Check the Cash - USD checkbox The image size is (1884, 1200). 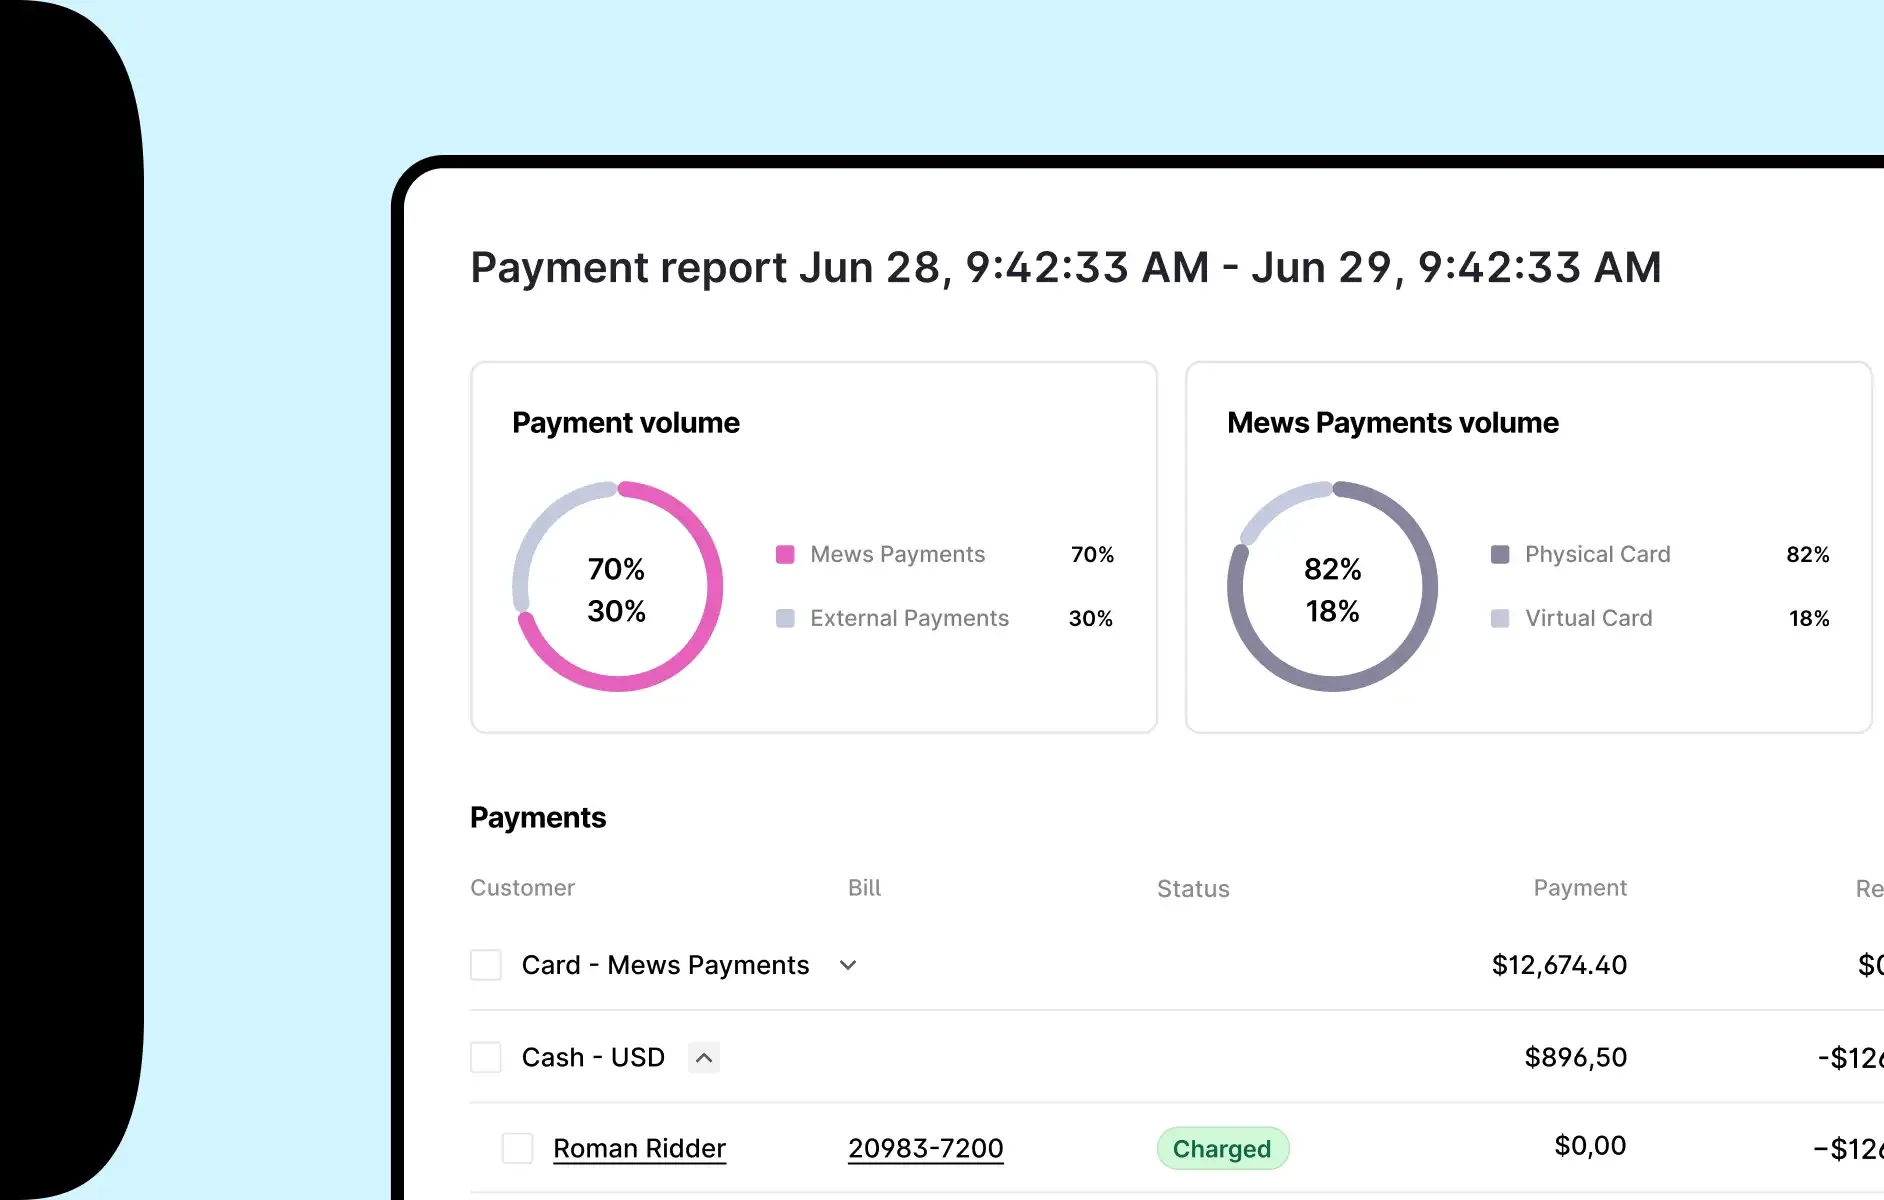pyautogui.click(x=486, y=1057)
